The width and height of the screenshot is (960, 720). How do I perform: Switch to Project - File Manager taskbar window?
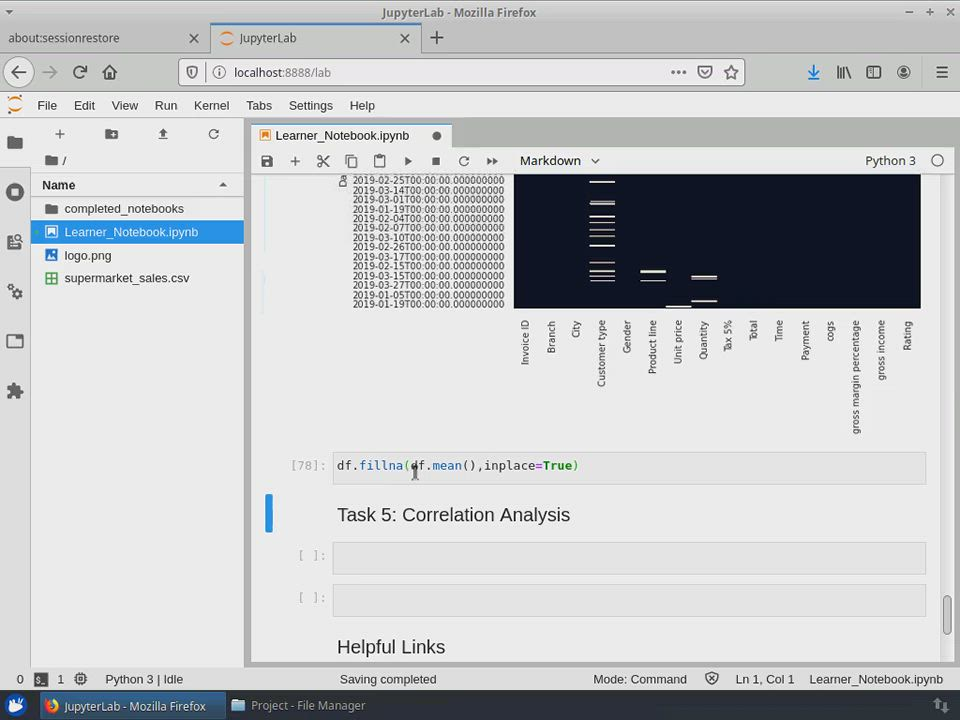point(298,705)
